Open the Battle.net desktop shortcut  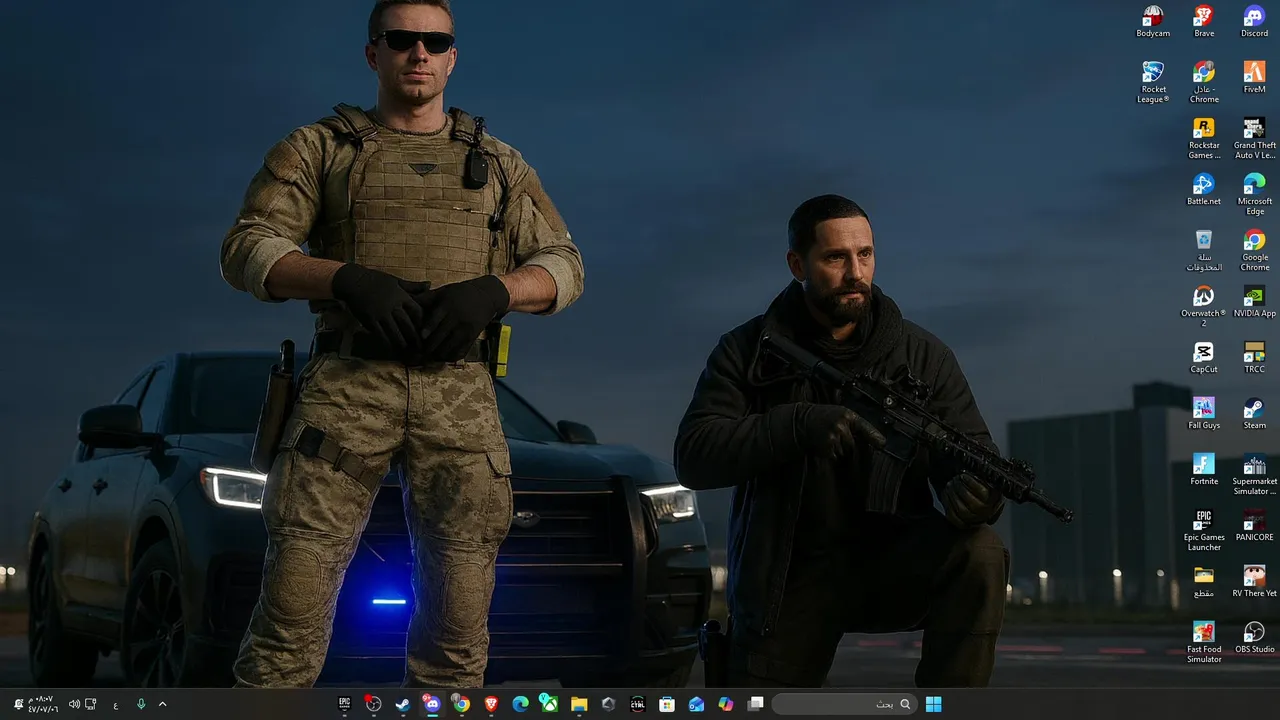pyautogui.click(x=1204, y=190)
